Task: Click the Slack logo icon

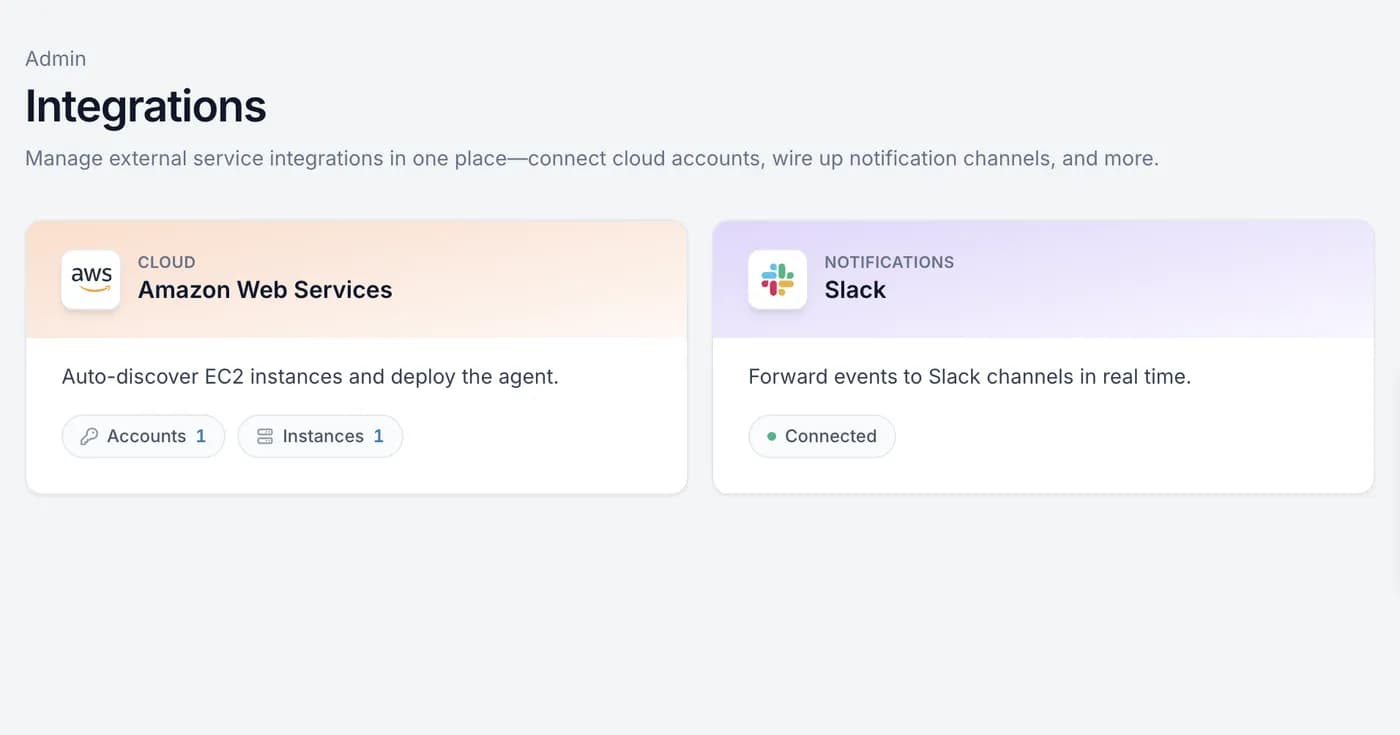Action: click(777, 279)
